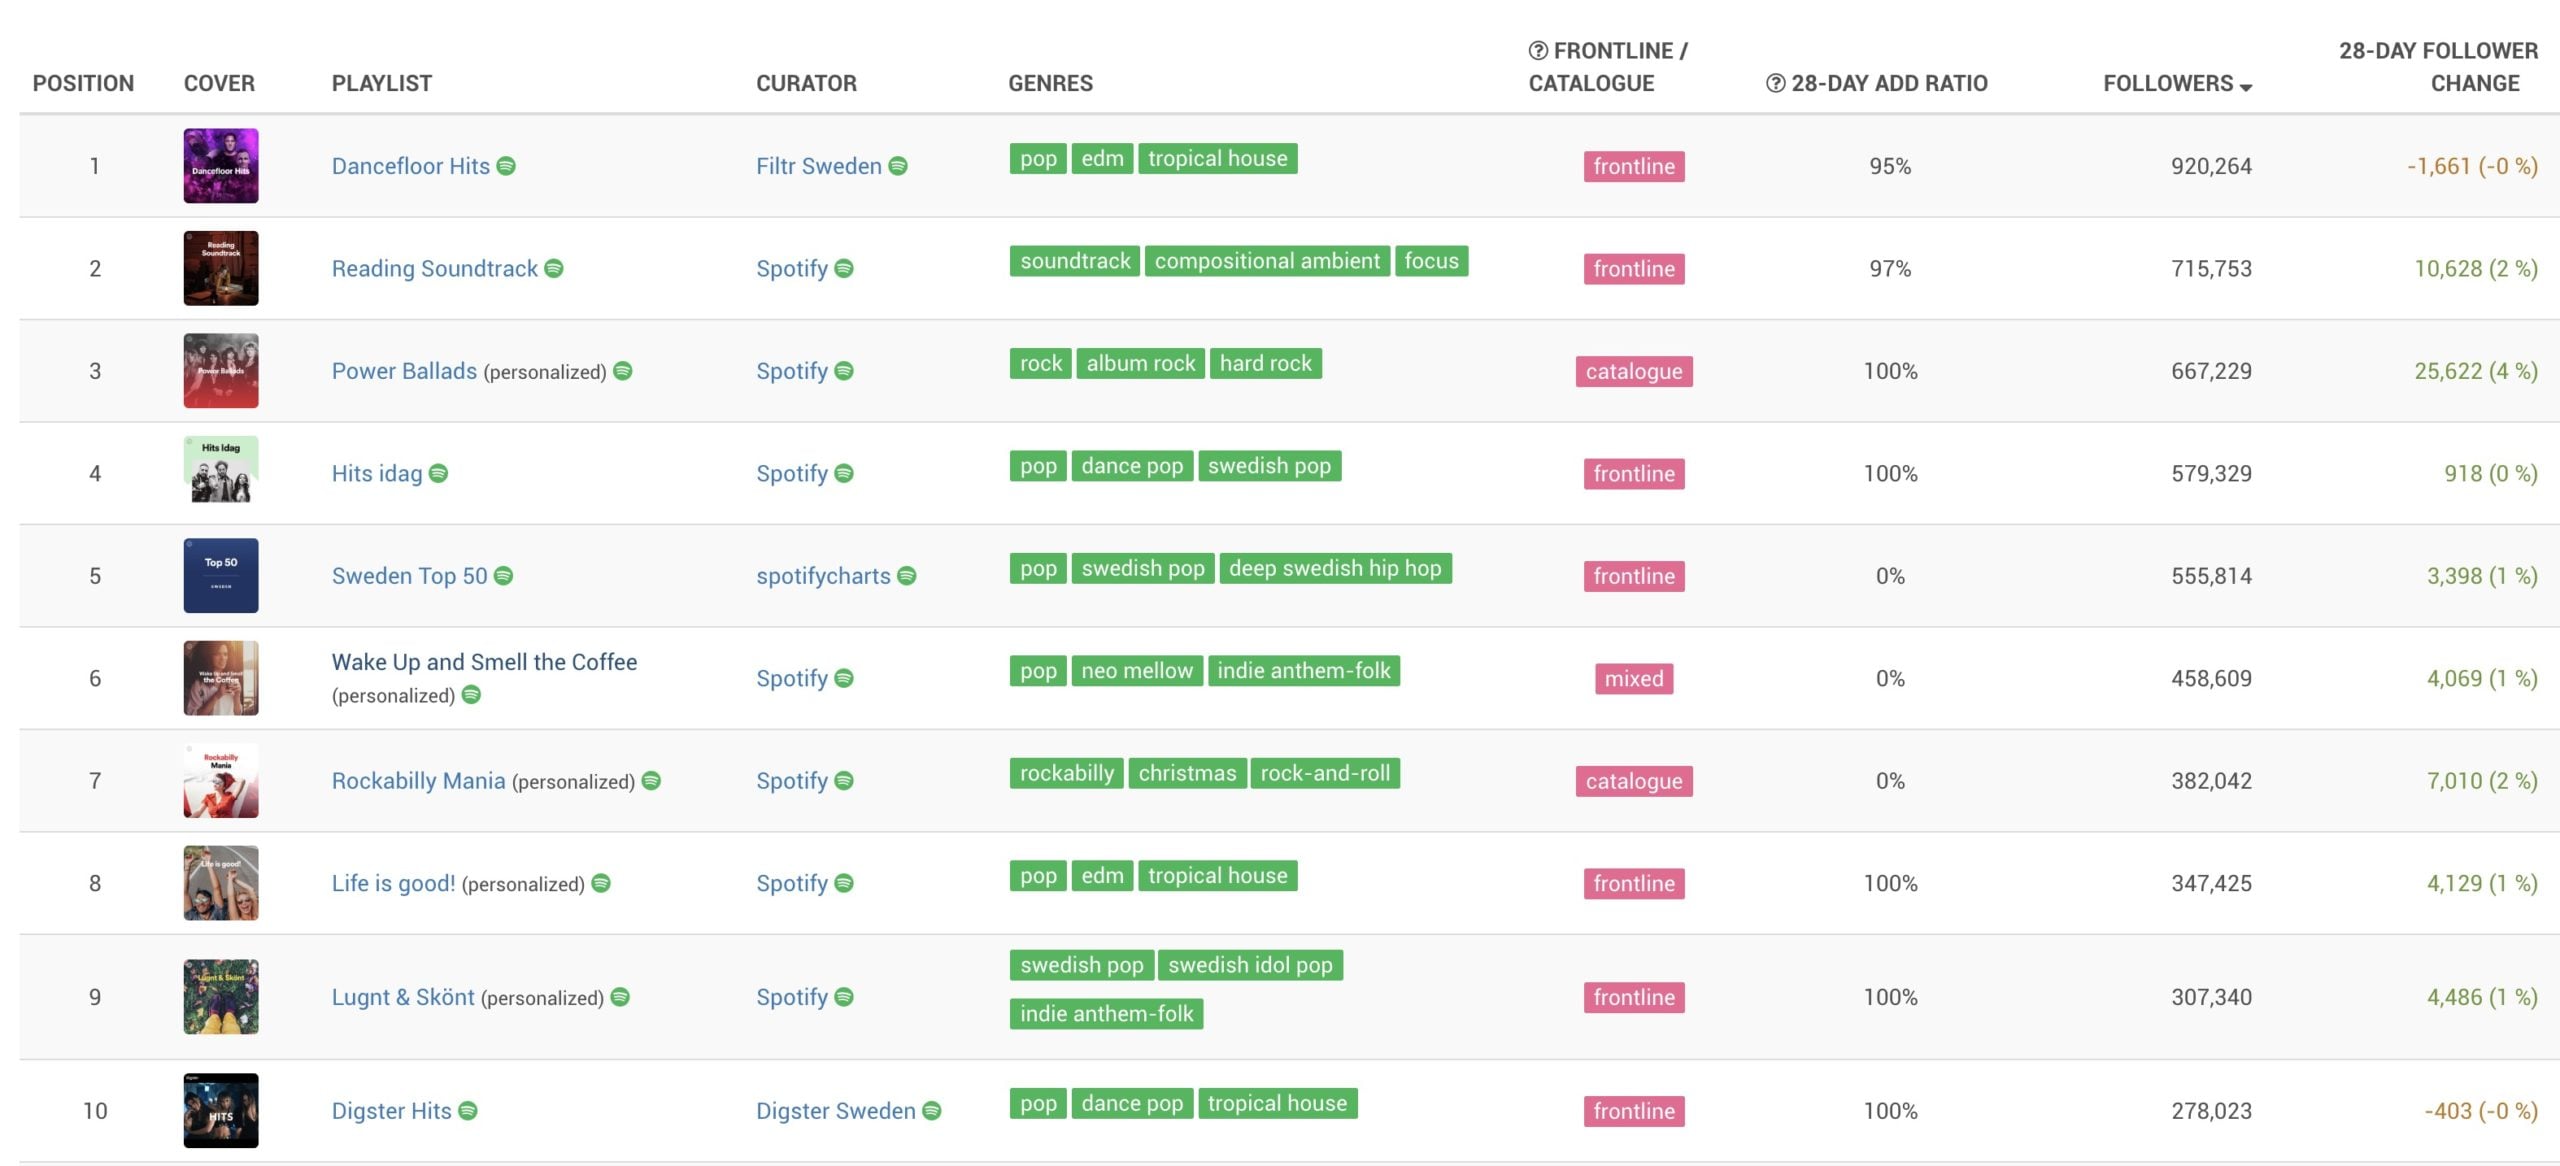2560x1166 pixels.
Task: Click the Playlist column header
Action: point(381,84)
